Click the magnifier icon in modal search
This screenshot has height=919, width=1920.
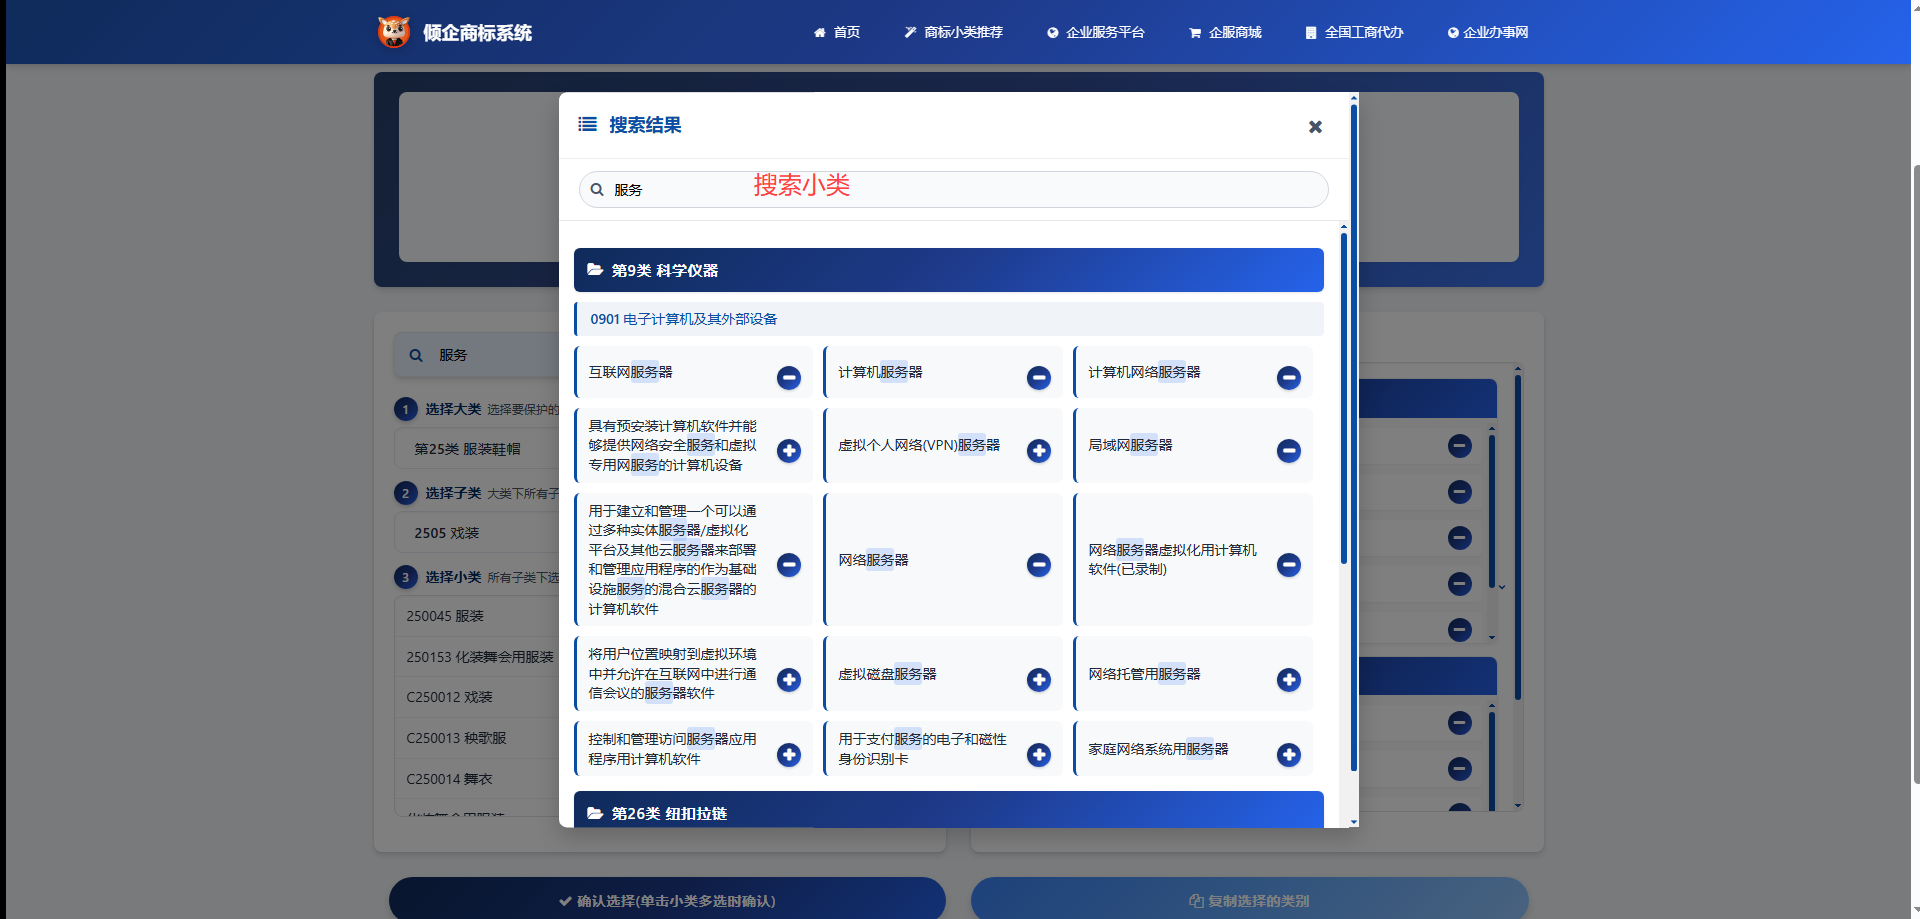(597, 190)
